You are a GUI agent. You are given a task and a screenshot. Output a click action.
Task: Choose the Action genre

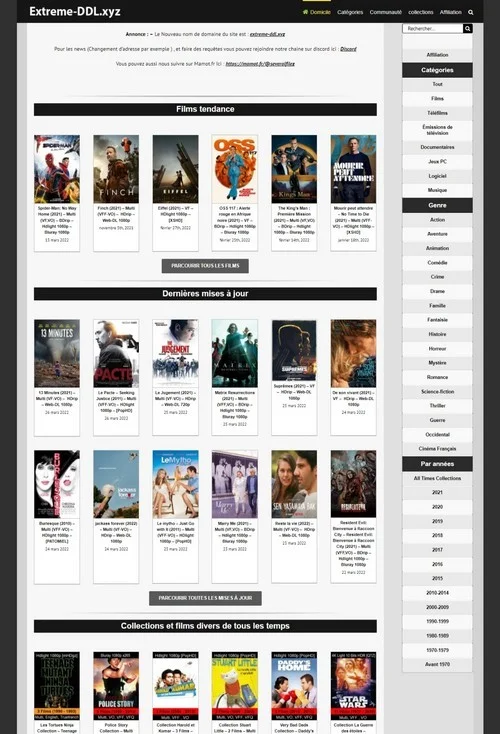click(x=437, y=220)
